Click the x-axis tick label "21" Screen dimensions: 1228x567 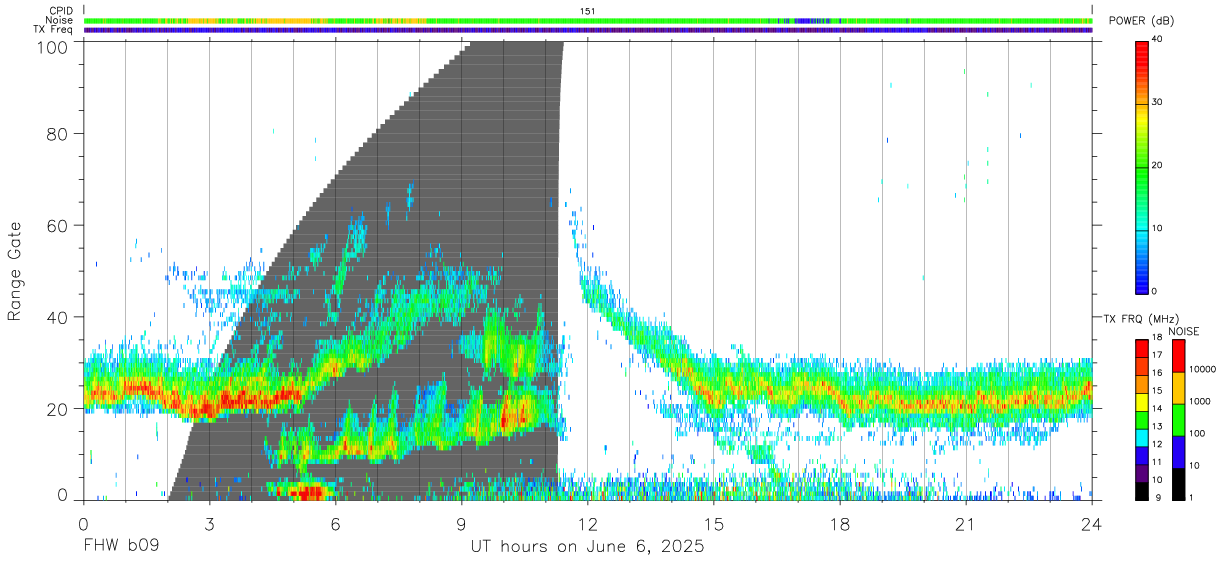[966, 525]
